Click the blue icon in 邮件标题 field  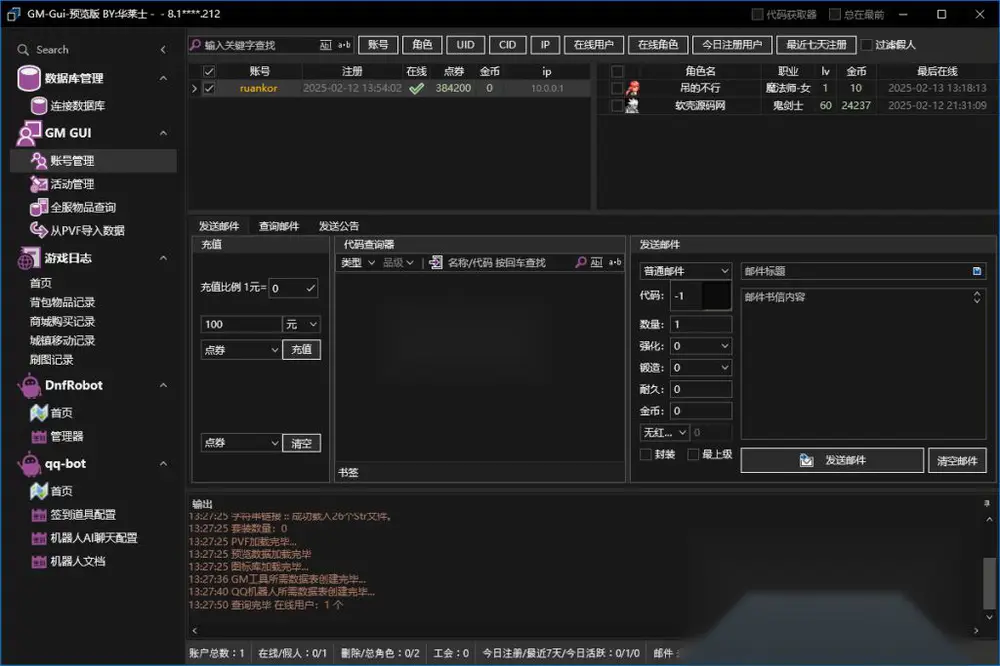pyautogui.click(x=976, y=271)
